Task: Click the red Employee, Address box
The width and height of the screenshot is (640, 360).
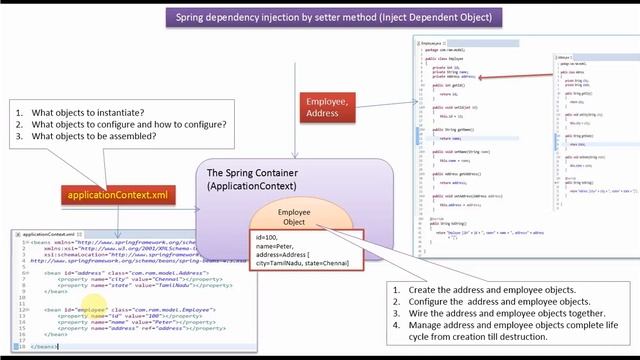Action: tap(328, 107)
